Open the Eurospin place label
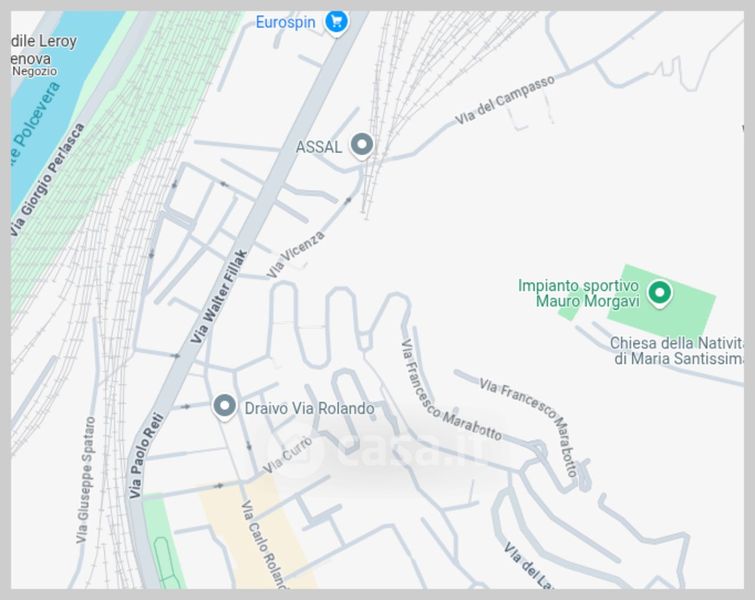This screenshot has width=755, height=600. point(285,22)
